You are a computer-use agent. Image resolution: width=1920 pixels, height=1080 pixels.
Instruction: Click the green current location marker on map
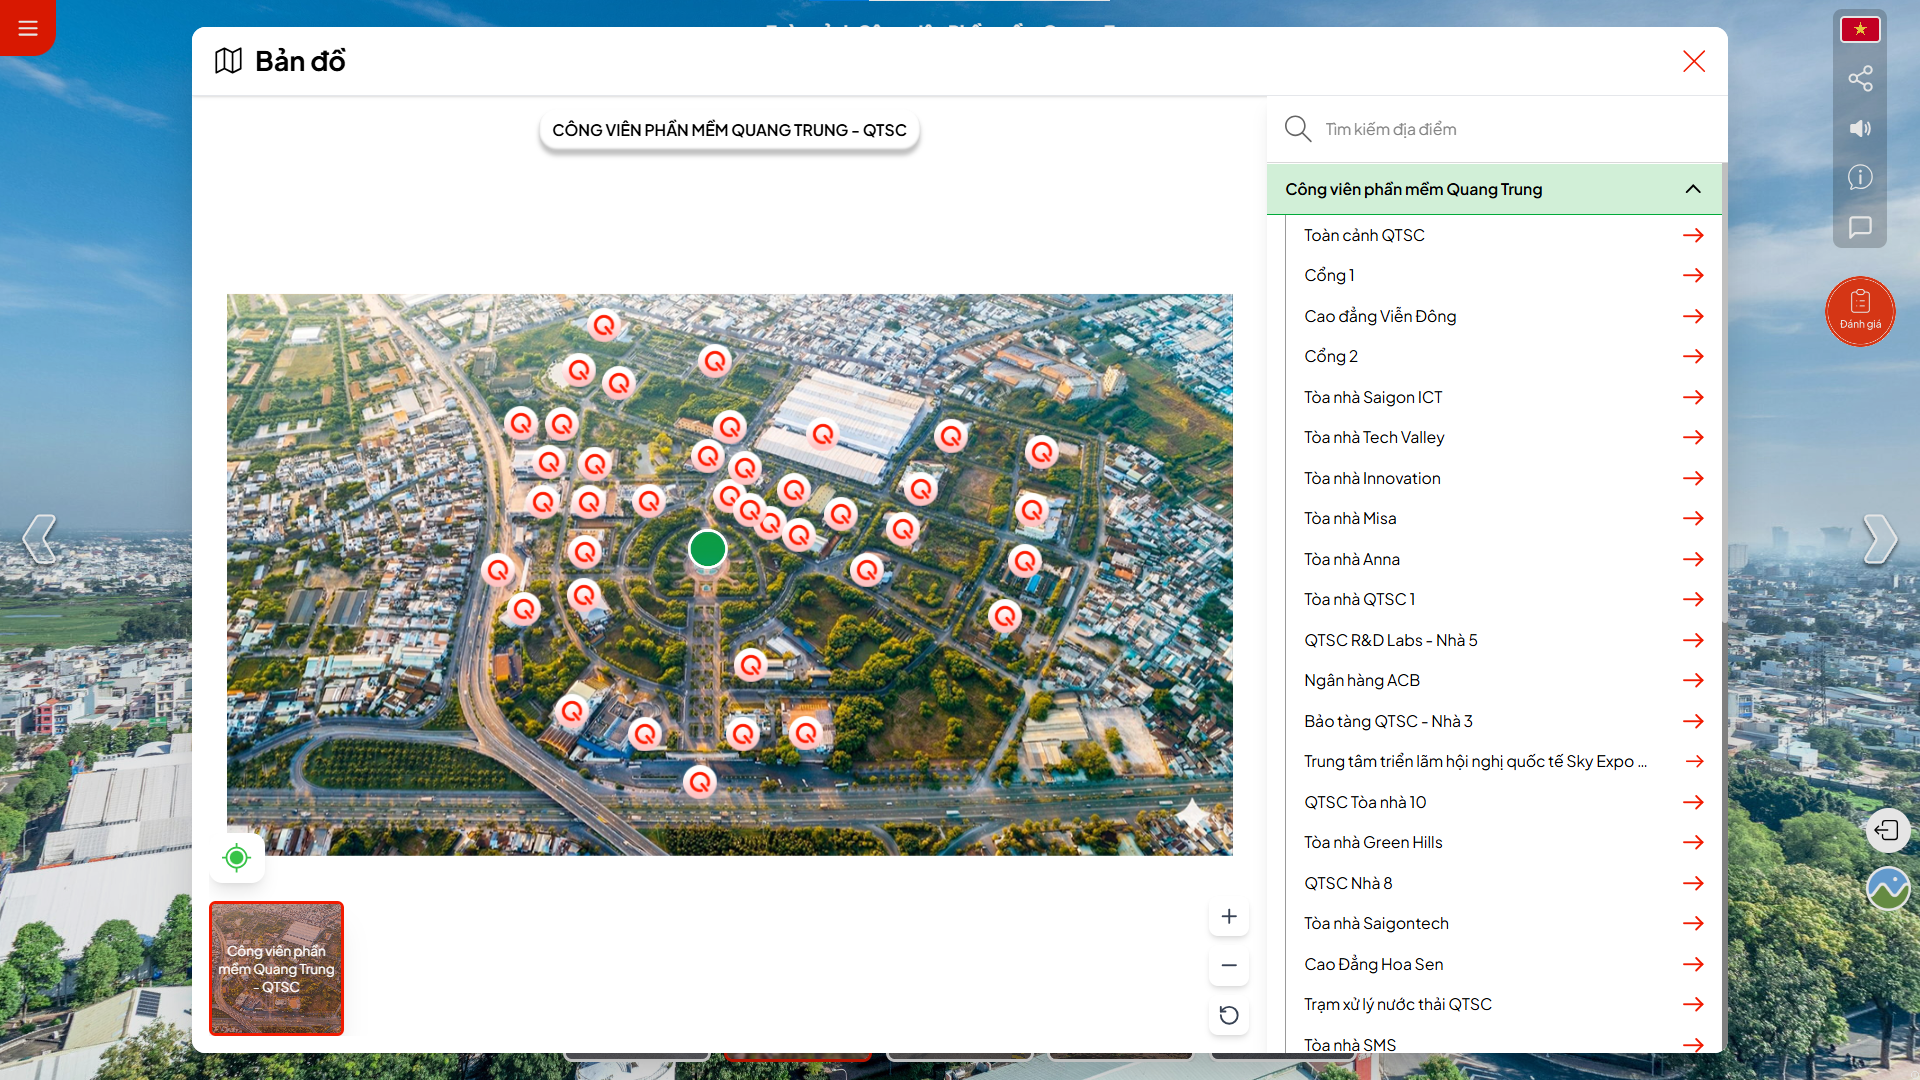tap(708, 548)
